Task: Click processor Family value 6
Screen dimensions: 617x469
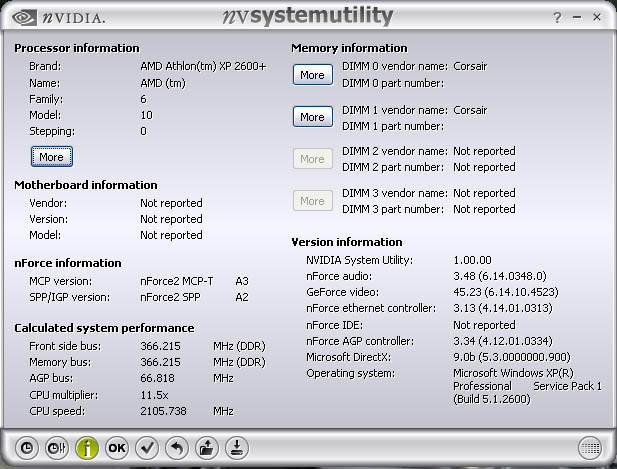Action: coord(143,99)
